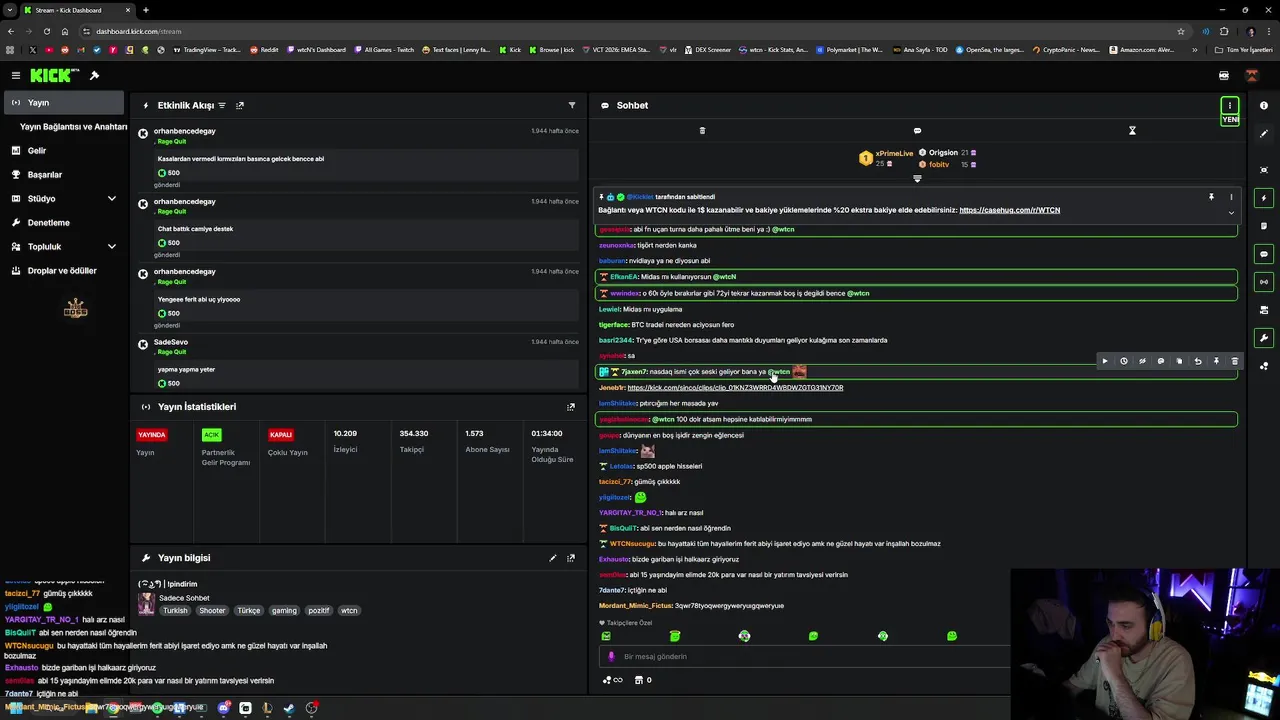Screen dimensions: 1280x720
Task: Open the pinned message three-dot menu
Action: 1231,197
